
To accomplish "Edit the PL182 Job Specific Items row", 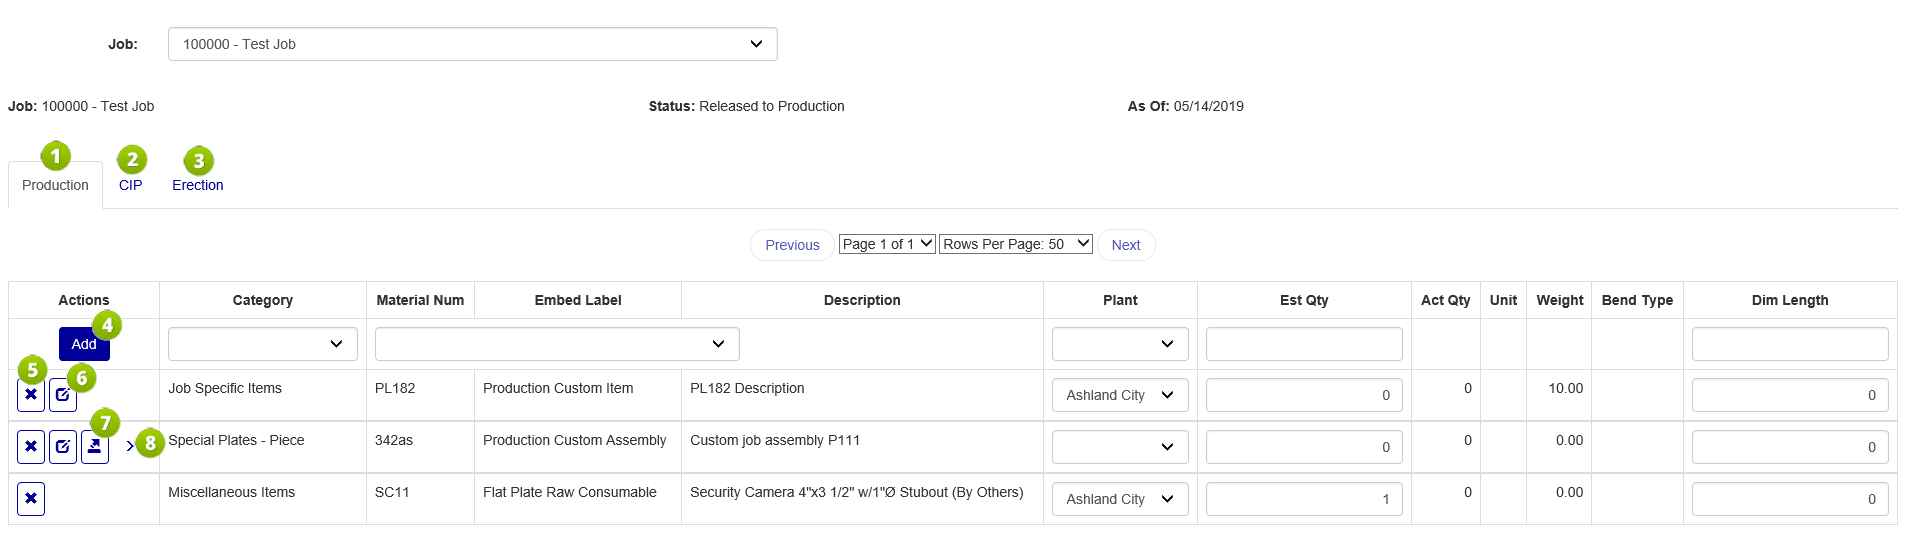I will tap(62, 395).
